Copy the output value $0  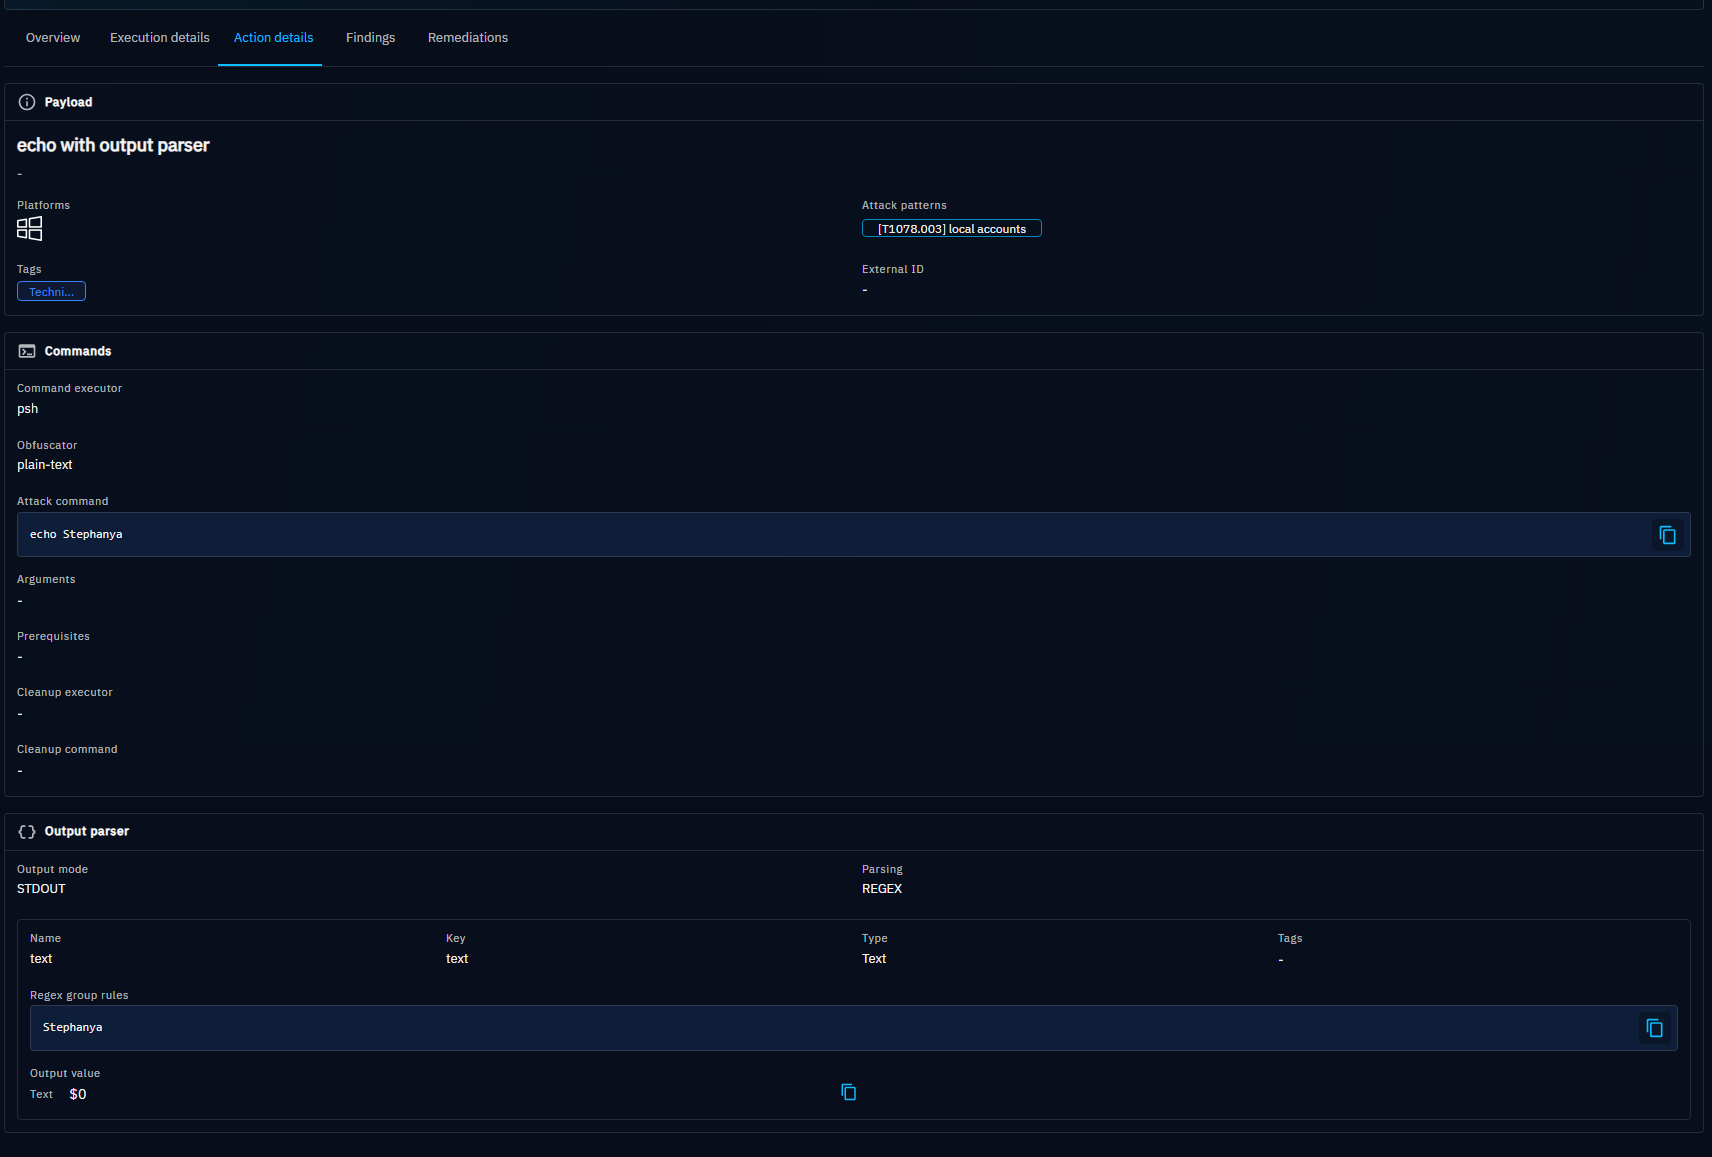[848, 1092]
